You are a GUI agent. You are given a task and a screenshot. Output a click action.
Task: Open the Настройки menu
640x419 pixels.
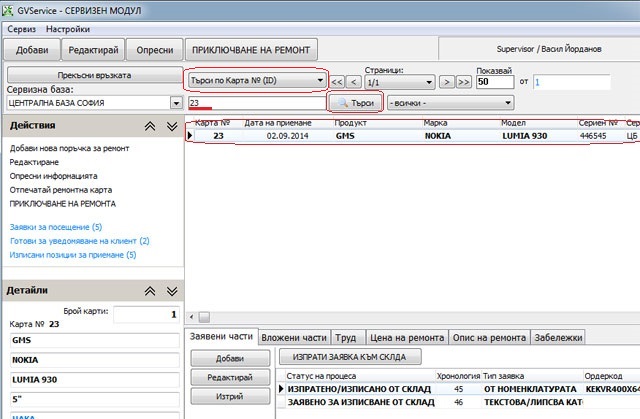tap(68, 29)
